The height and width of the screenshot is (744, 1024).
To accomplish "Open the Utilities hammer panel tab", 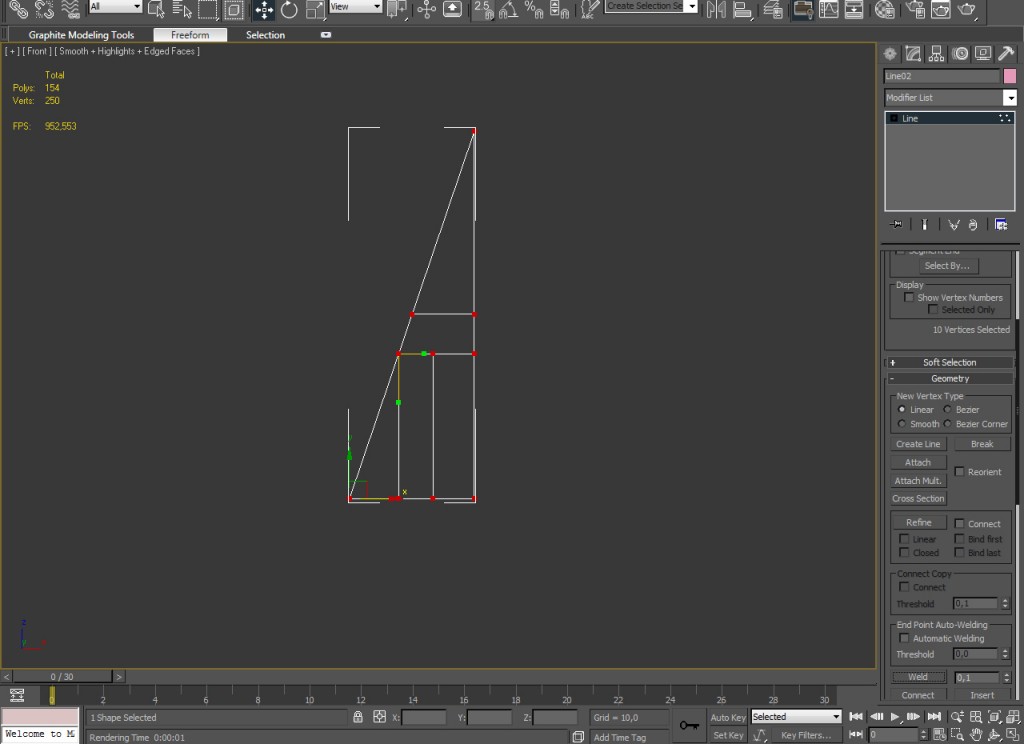I will tap(1006, 54).
